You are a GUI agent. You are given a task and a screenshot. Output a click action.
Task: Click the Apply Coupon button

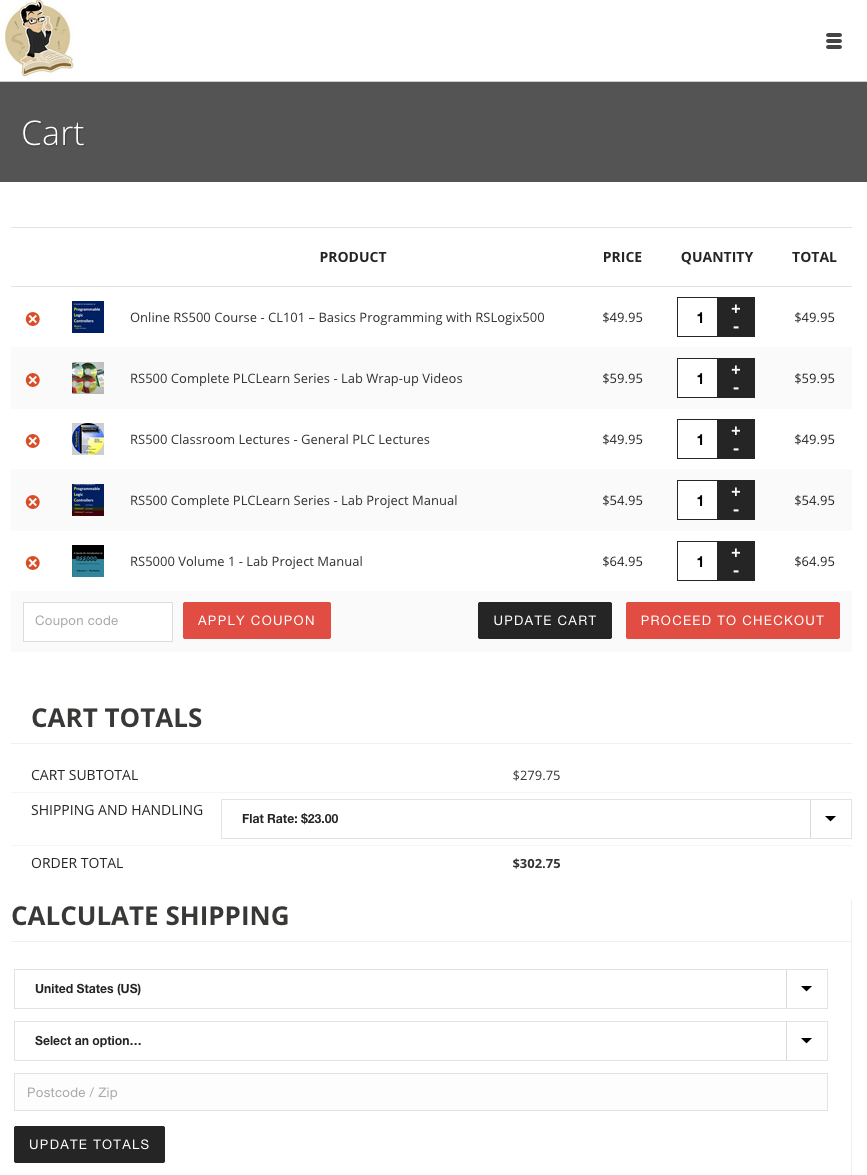(x=257, y=621)
